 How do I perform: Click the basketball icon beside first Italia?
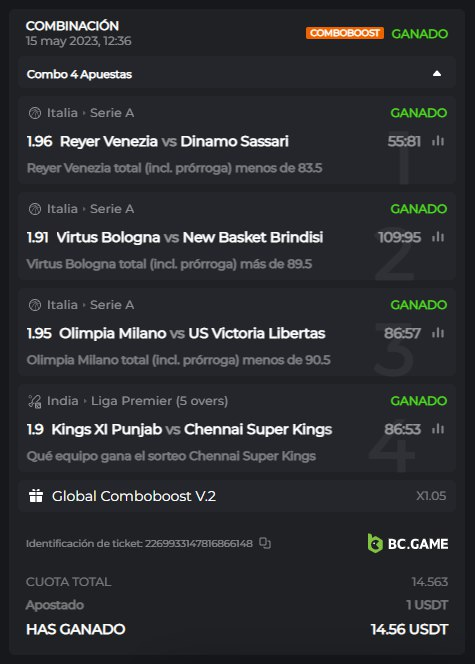[35, 113]
